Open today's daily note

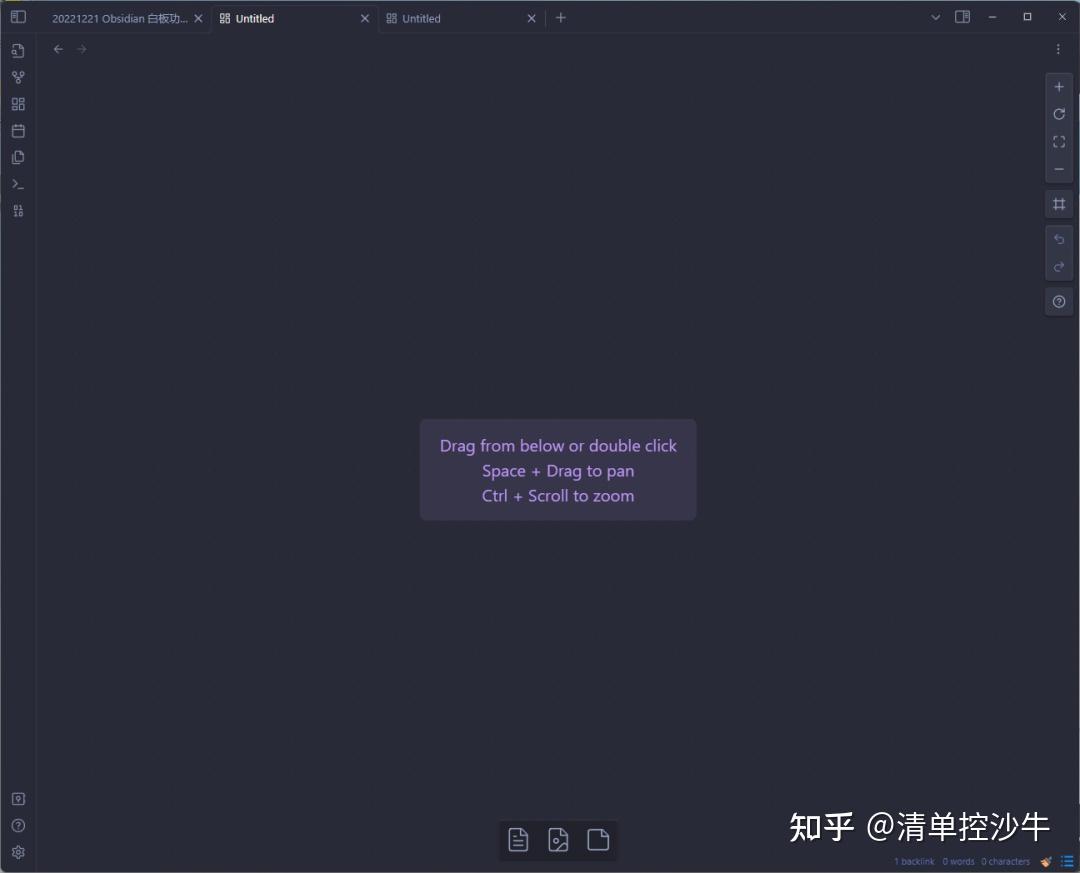pos(18,130)
